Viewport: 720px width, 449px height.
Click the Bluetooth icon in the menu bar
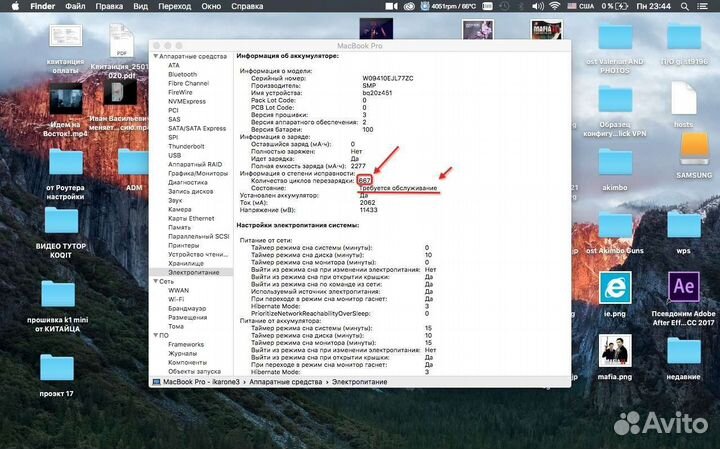coord(521,6)
